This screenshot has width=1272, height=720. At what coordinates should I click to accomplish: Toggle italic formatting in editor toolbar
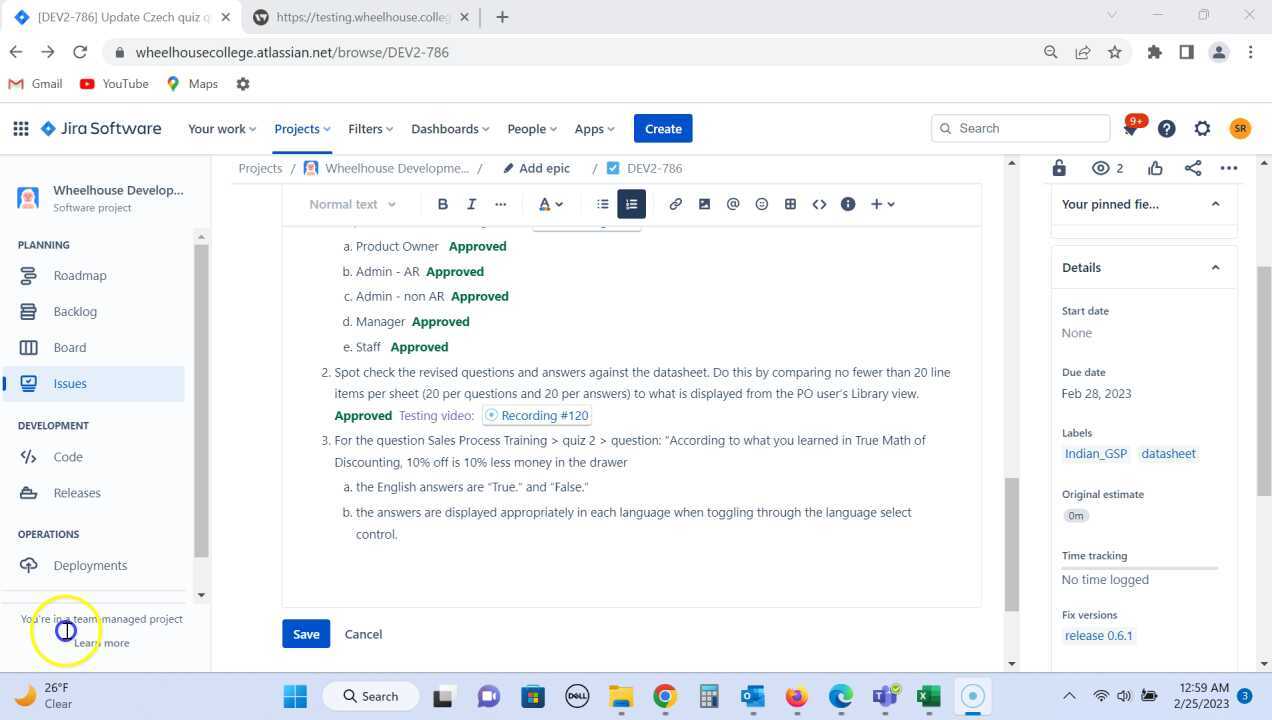(471, 204)
